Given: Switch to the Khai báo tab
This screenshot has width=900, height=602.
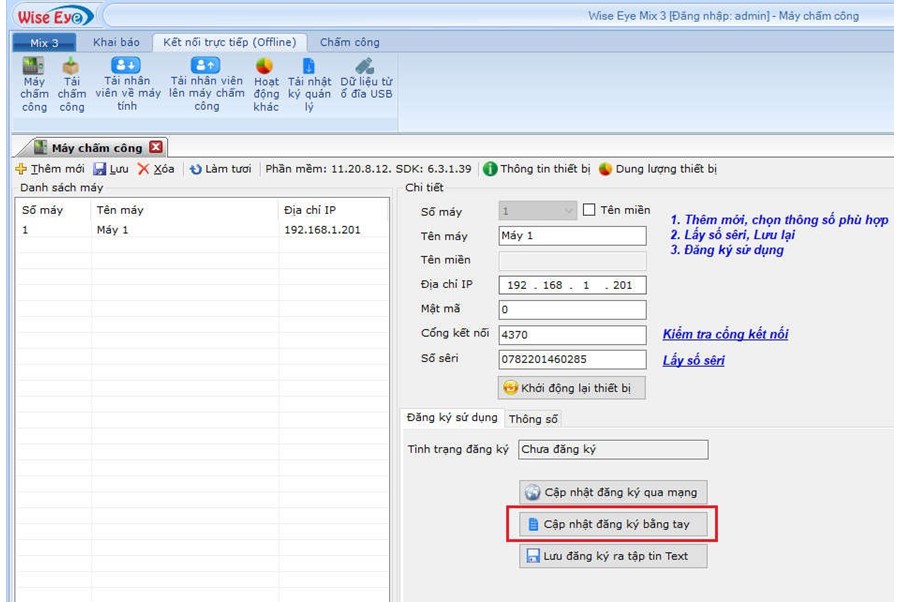Looking at the screenshot, I should pos(116,42).
